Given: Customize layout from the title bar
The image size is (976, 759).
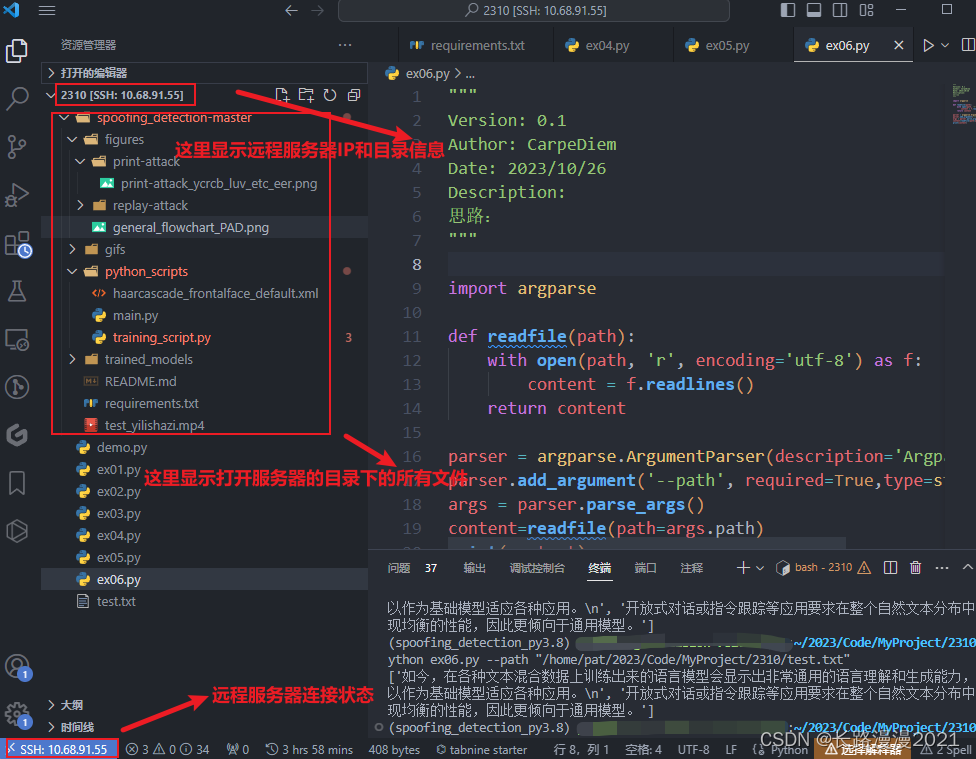Looking at the screenshot, I should (x=866, y=10).
